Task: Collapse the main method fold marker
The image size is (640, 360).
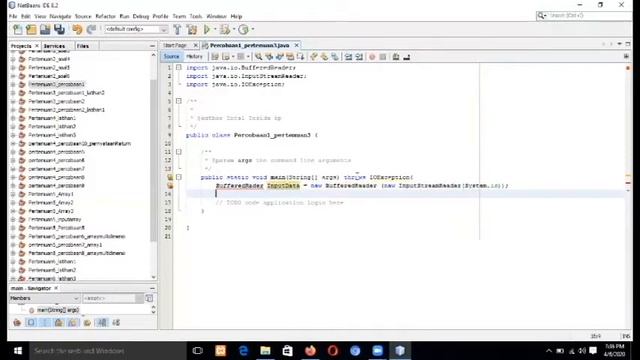Action: (179, 177)
